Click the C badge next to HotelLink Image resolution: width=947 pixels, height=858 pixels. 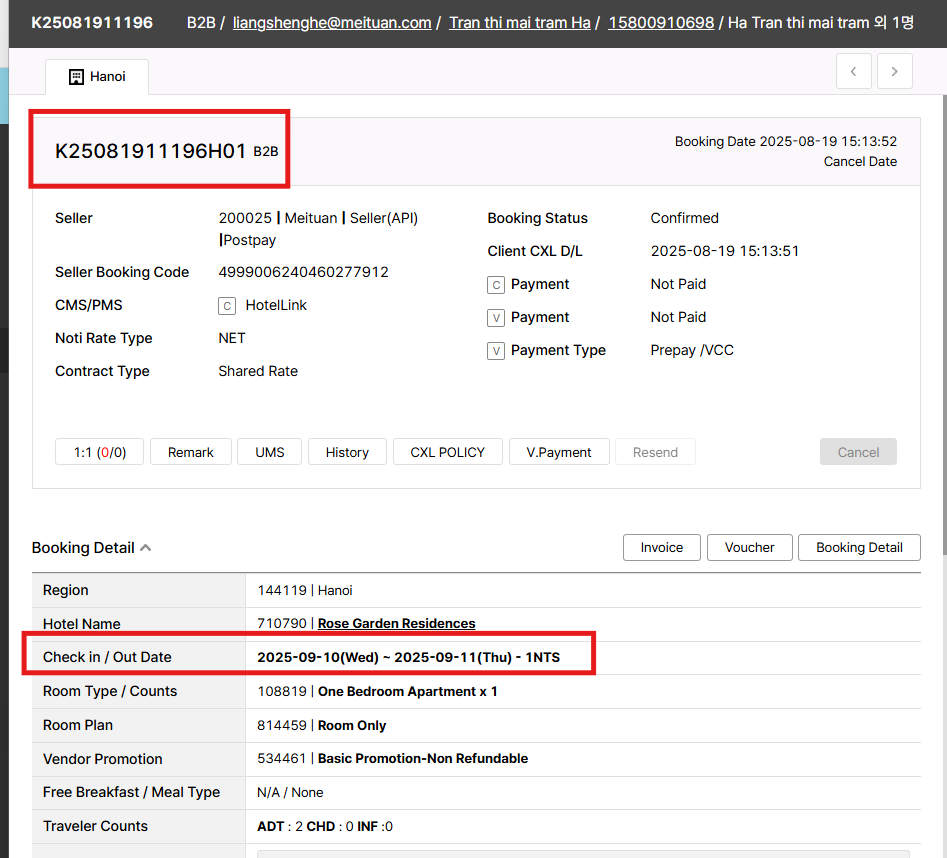coord(227,306)
